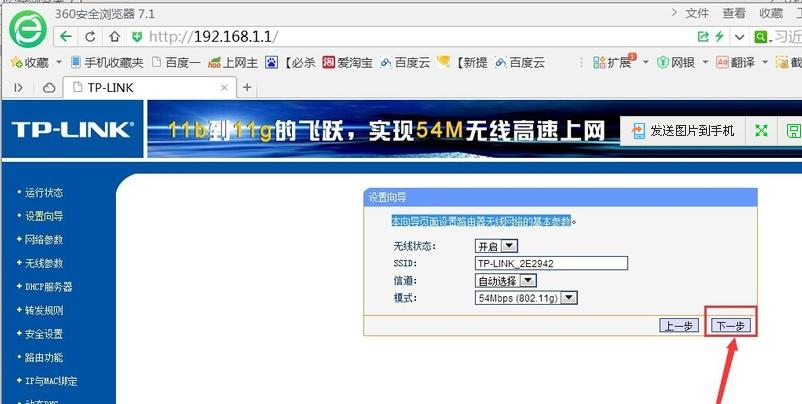Open 网络参数 in the router sidebar
The height and width of the screenshot is (404, 802).
[x=44, y=240]
